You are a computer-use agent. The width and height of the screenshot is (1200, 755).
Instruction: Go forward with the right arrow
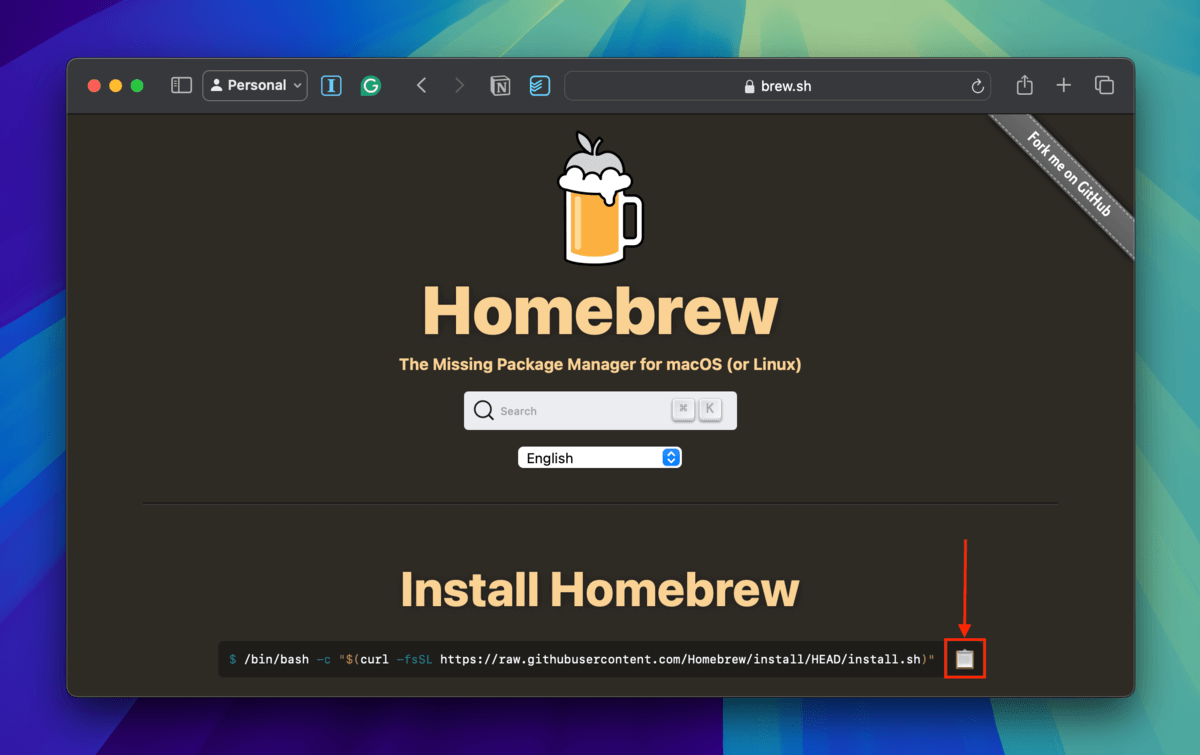pyautogui.click(x=459, y=86)
